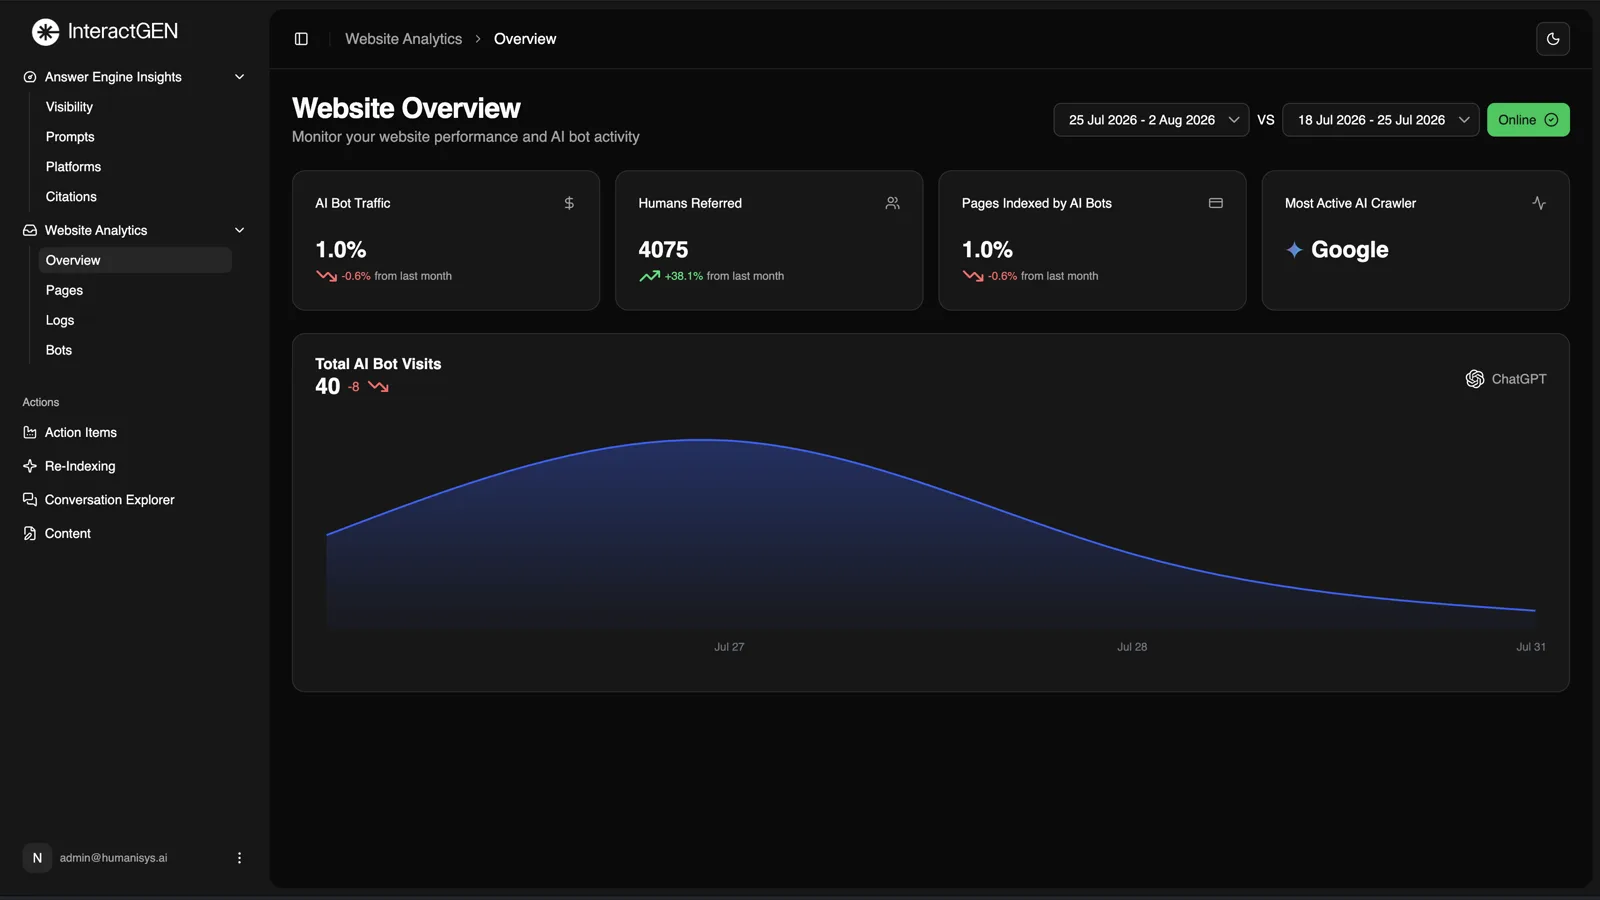1600x900 pixels.
Task: Click the ChatGPT logo icon in chart
Action: pos(1475,379)
